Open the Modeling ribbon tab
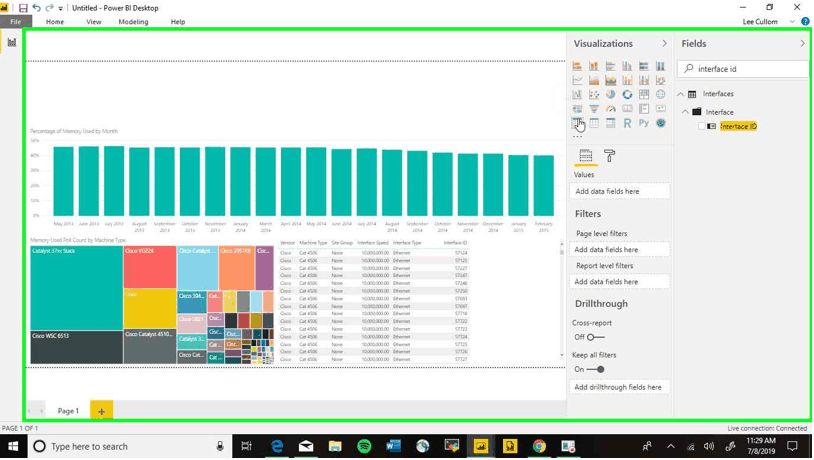 (133, 22)
